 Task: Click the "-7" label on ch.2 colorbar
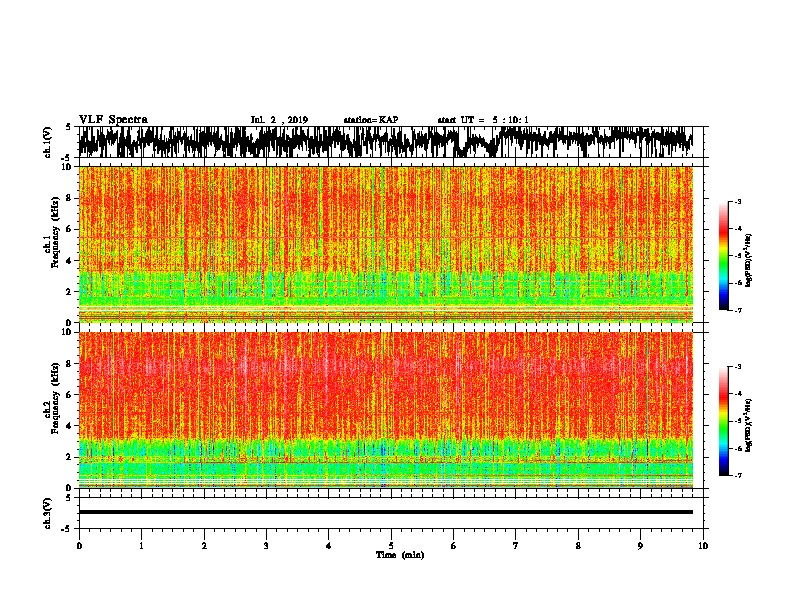point(738,476)
